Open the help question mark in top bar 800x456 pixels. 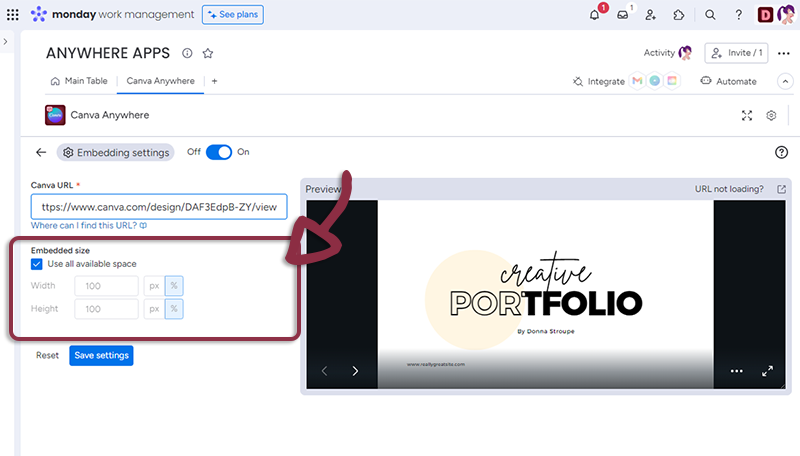[x=738, y=15]
